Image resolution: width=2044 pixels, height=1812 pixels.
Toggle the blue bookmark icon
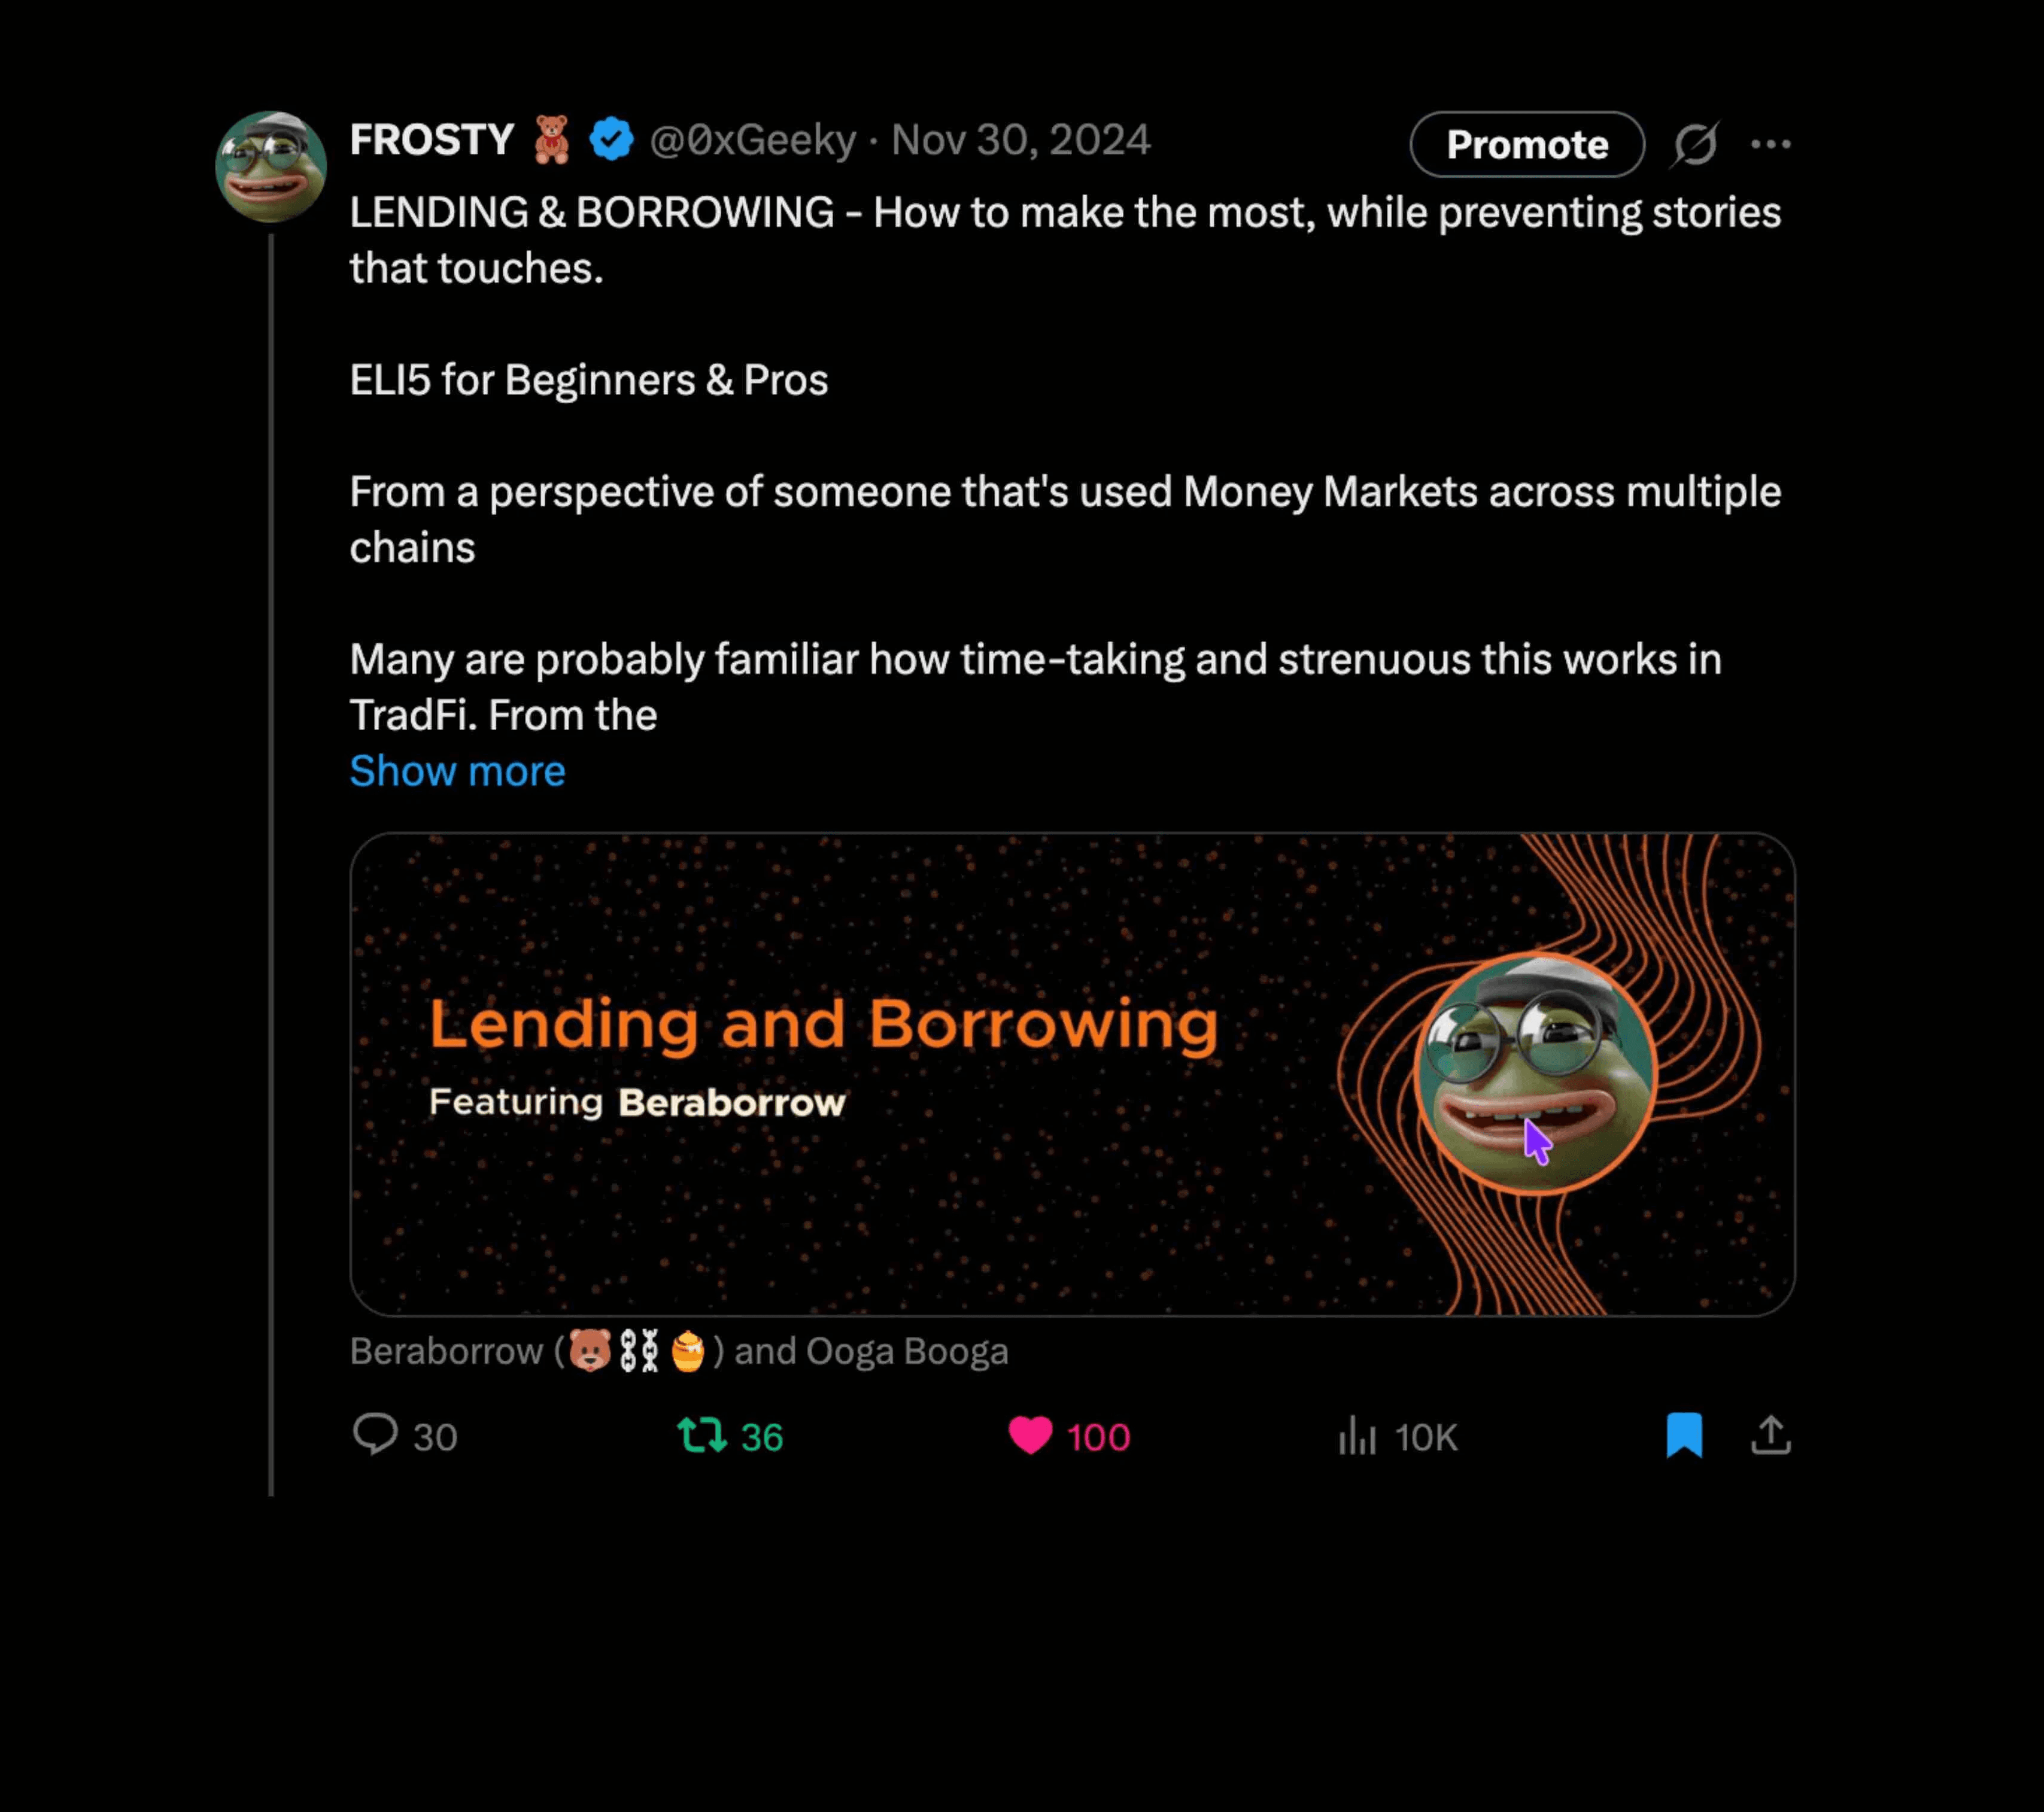tap(1684, 1435)
